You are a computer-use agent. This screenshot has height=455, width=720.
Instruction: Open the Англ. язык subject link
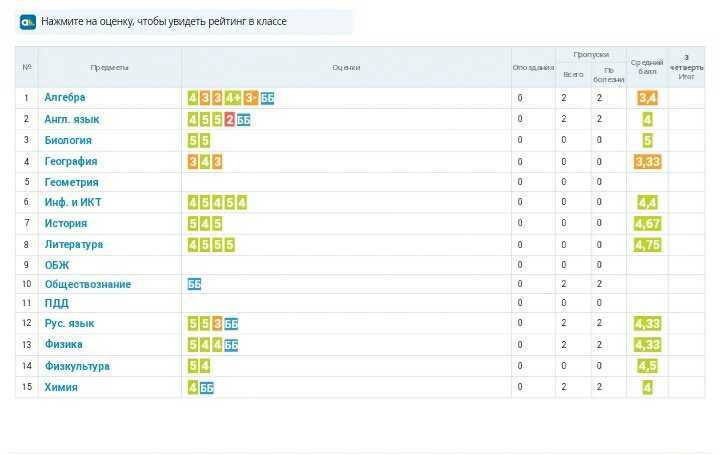[x=72, y=119]
